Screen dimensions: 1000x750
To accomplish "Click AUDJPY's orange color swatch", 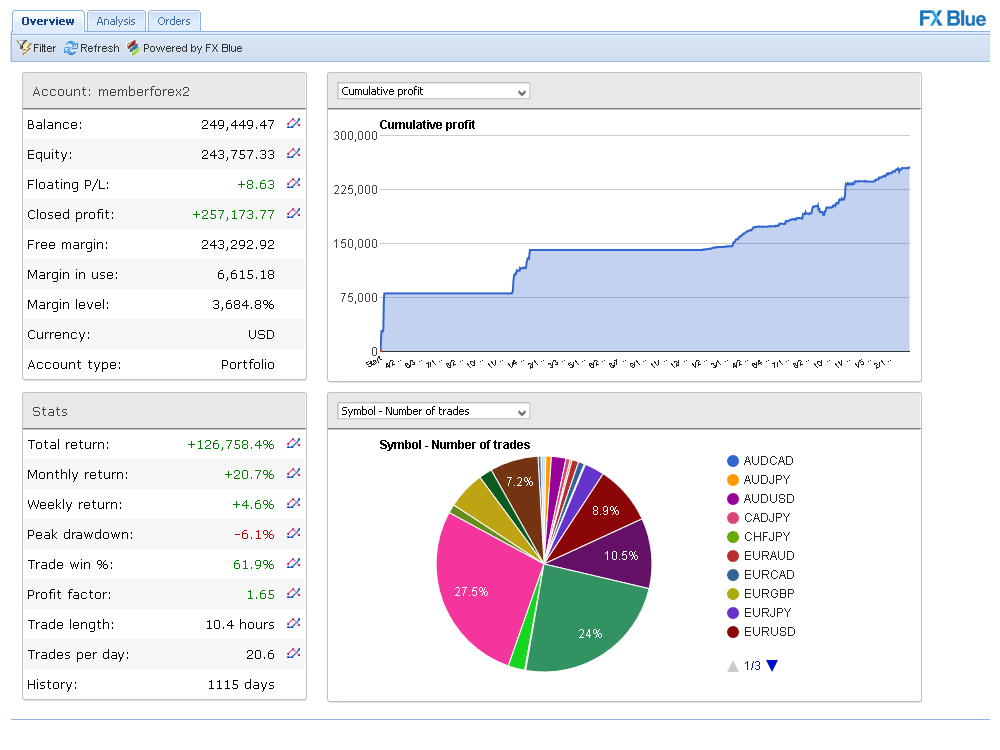I will [x=731, y=480].
